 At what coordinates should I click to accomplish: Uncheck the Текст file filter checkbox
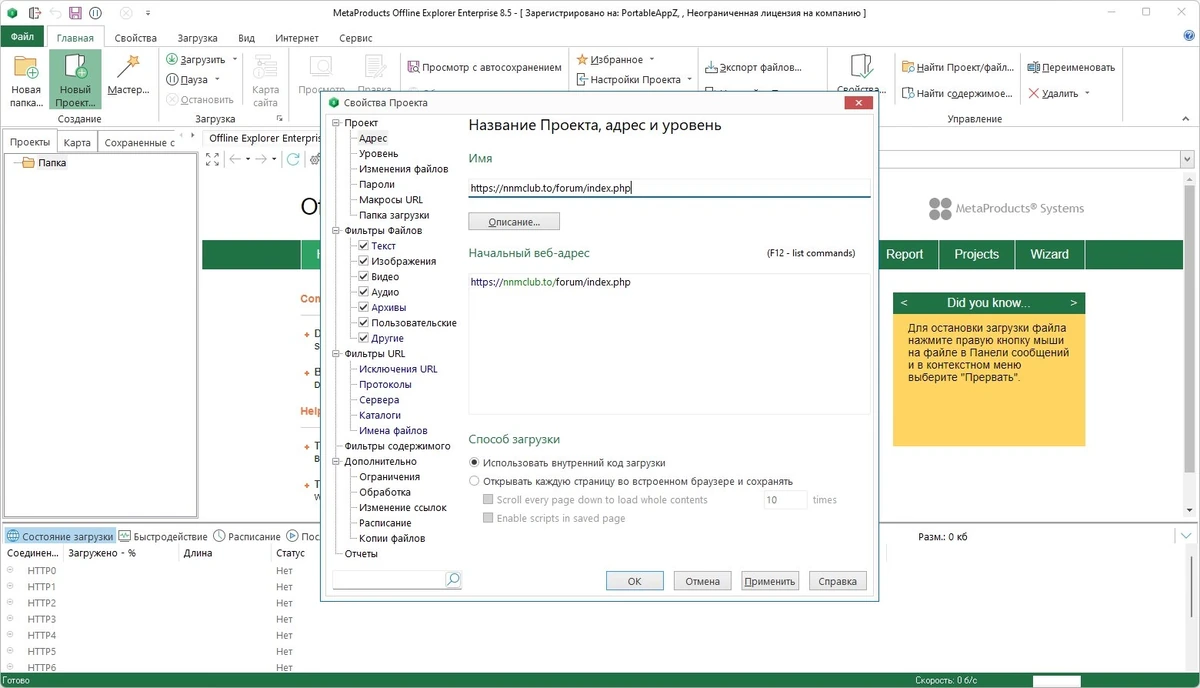(x=364, y=246)
